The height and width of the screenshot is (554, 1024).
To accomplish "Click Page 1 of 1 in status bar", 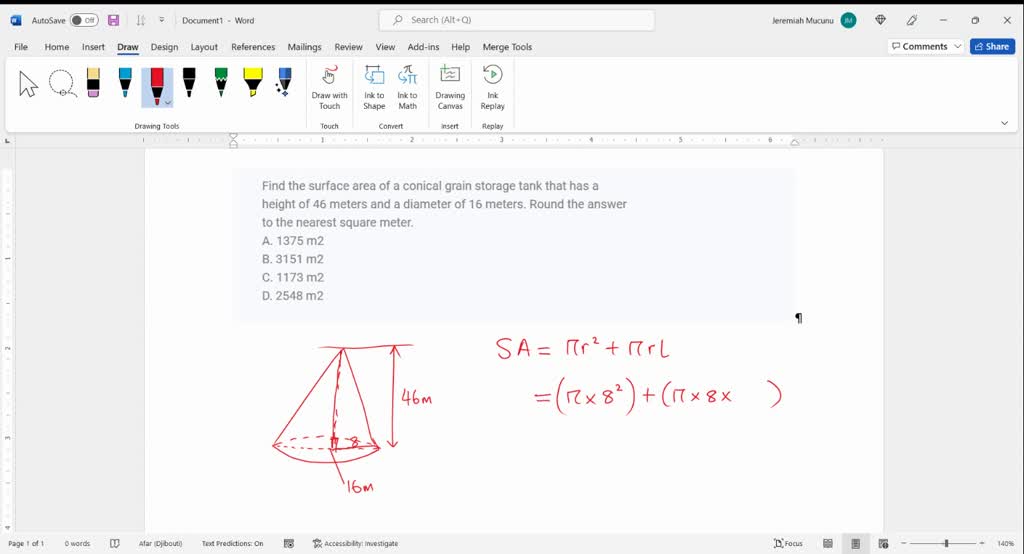I will pos(26,544).
